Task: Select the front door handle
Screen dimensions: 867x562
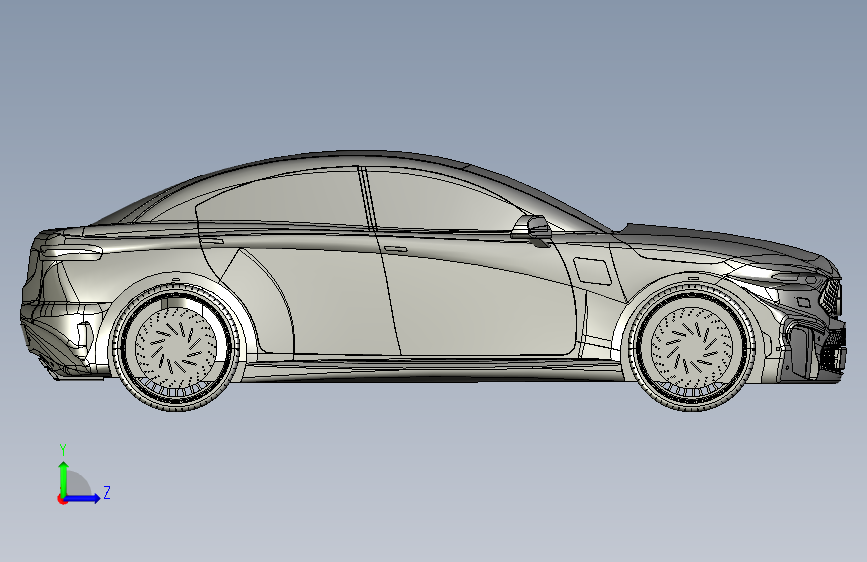Action: click(x=396, y=249)
